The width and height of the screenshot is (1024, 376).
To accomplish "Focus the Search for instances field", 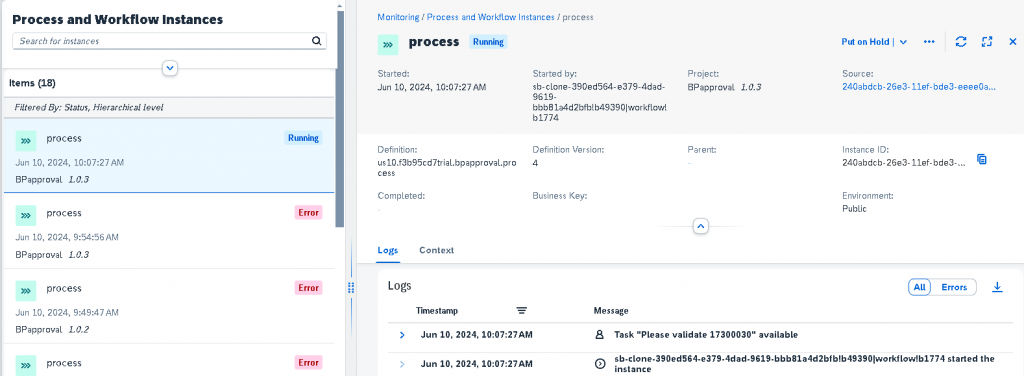I will click(x=163, y=40).
